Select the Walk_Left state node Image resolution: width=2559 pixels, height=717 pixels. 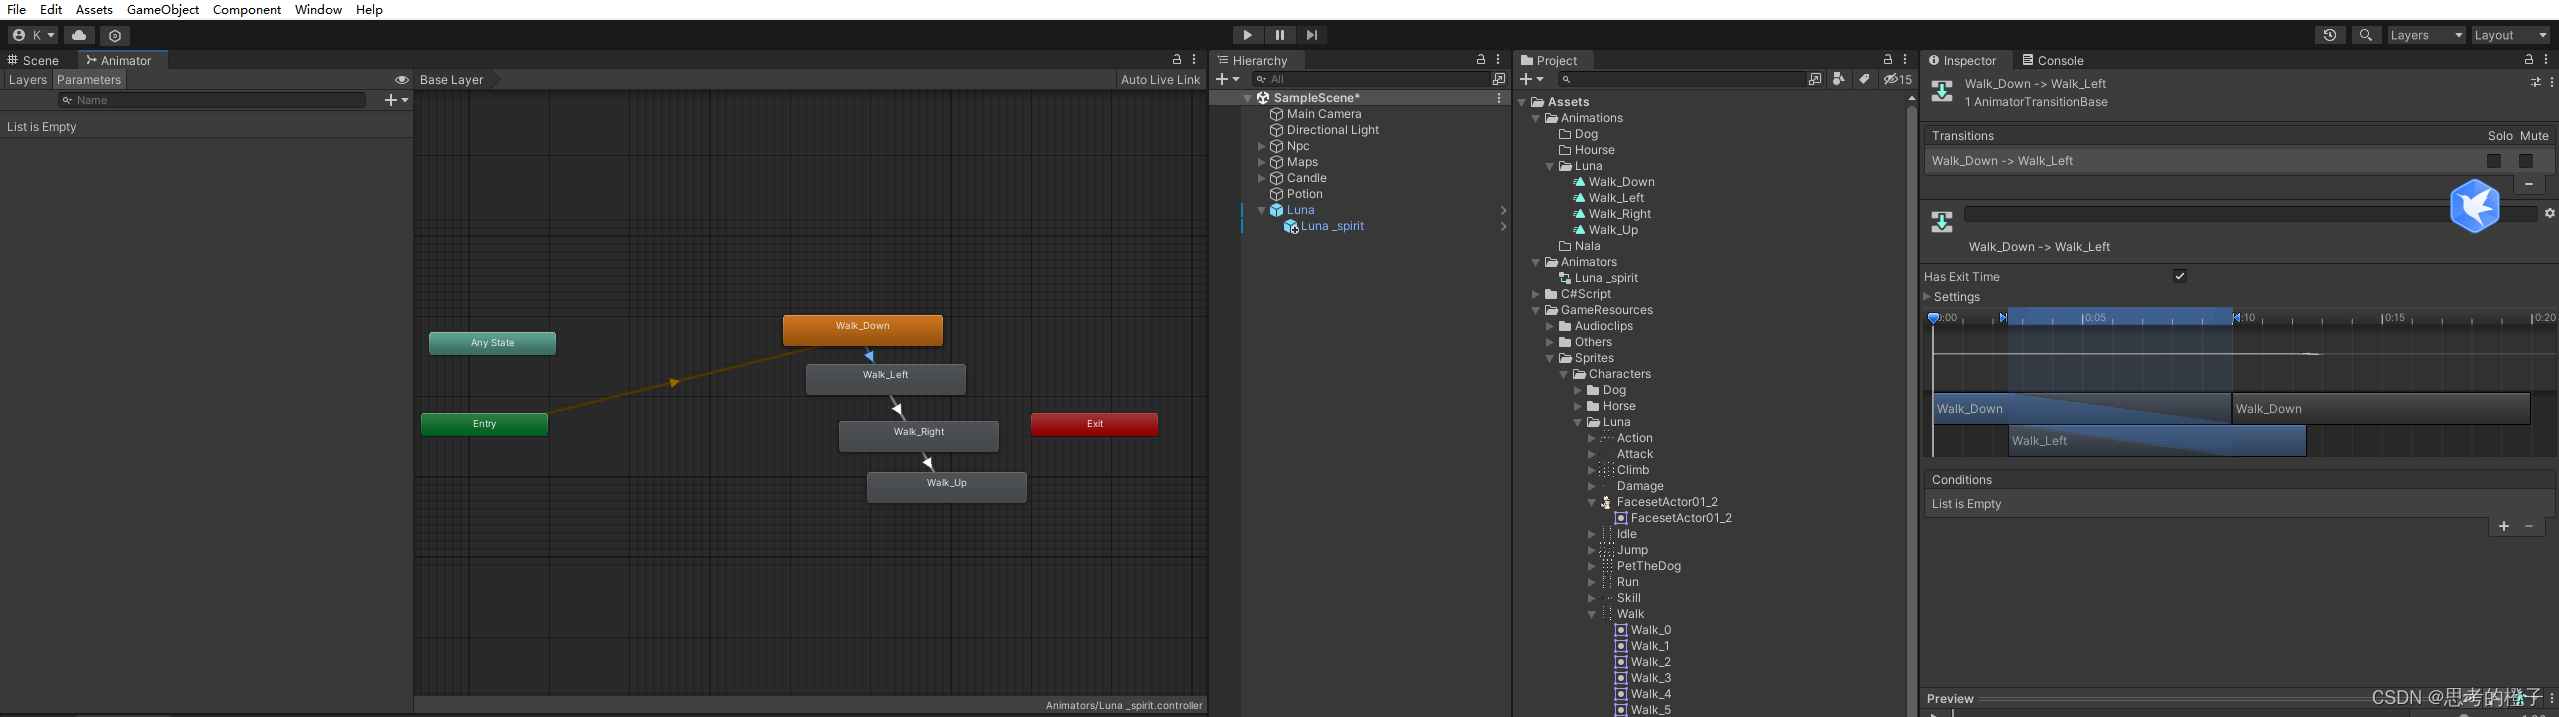pos(885,379)
